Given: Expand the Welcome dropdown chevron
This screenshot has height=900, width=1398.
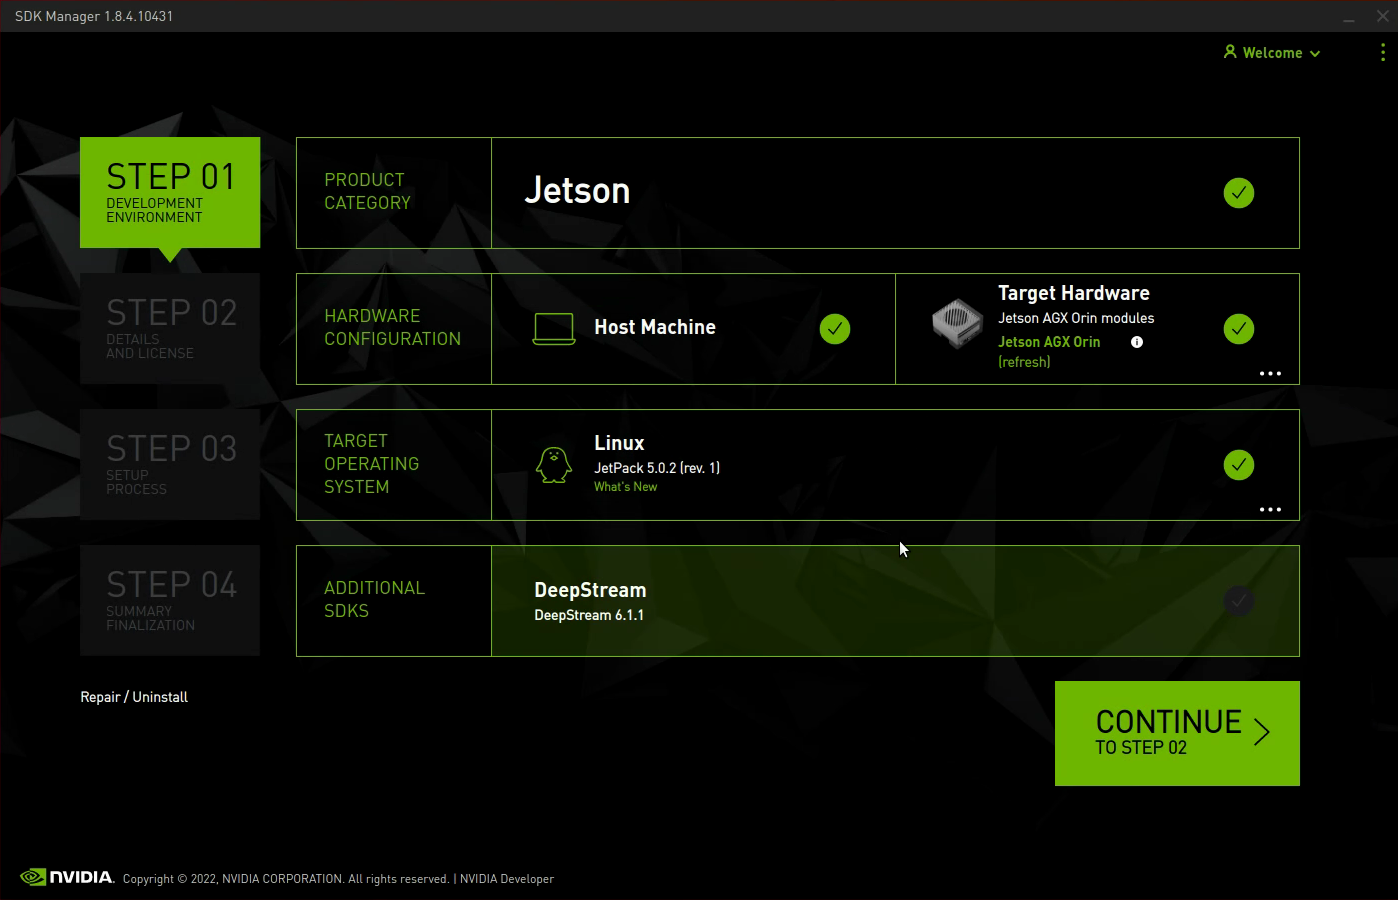Looking at the screenshot, I should [1315, 54].
